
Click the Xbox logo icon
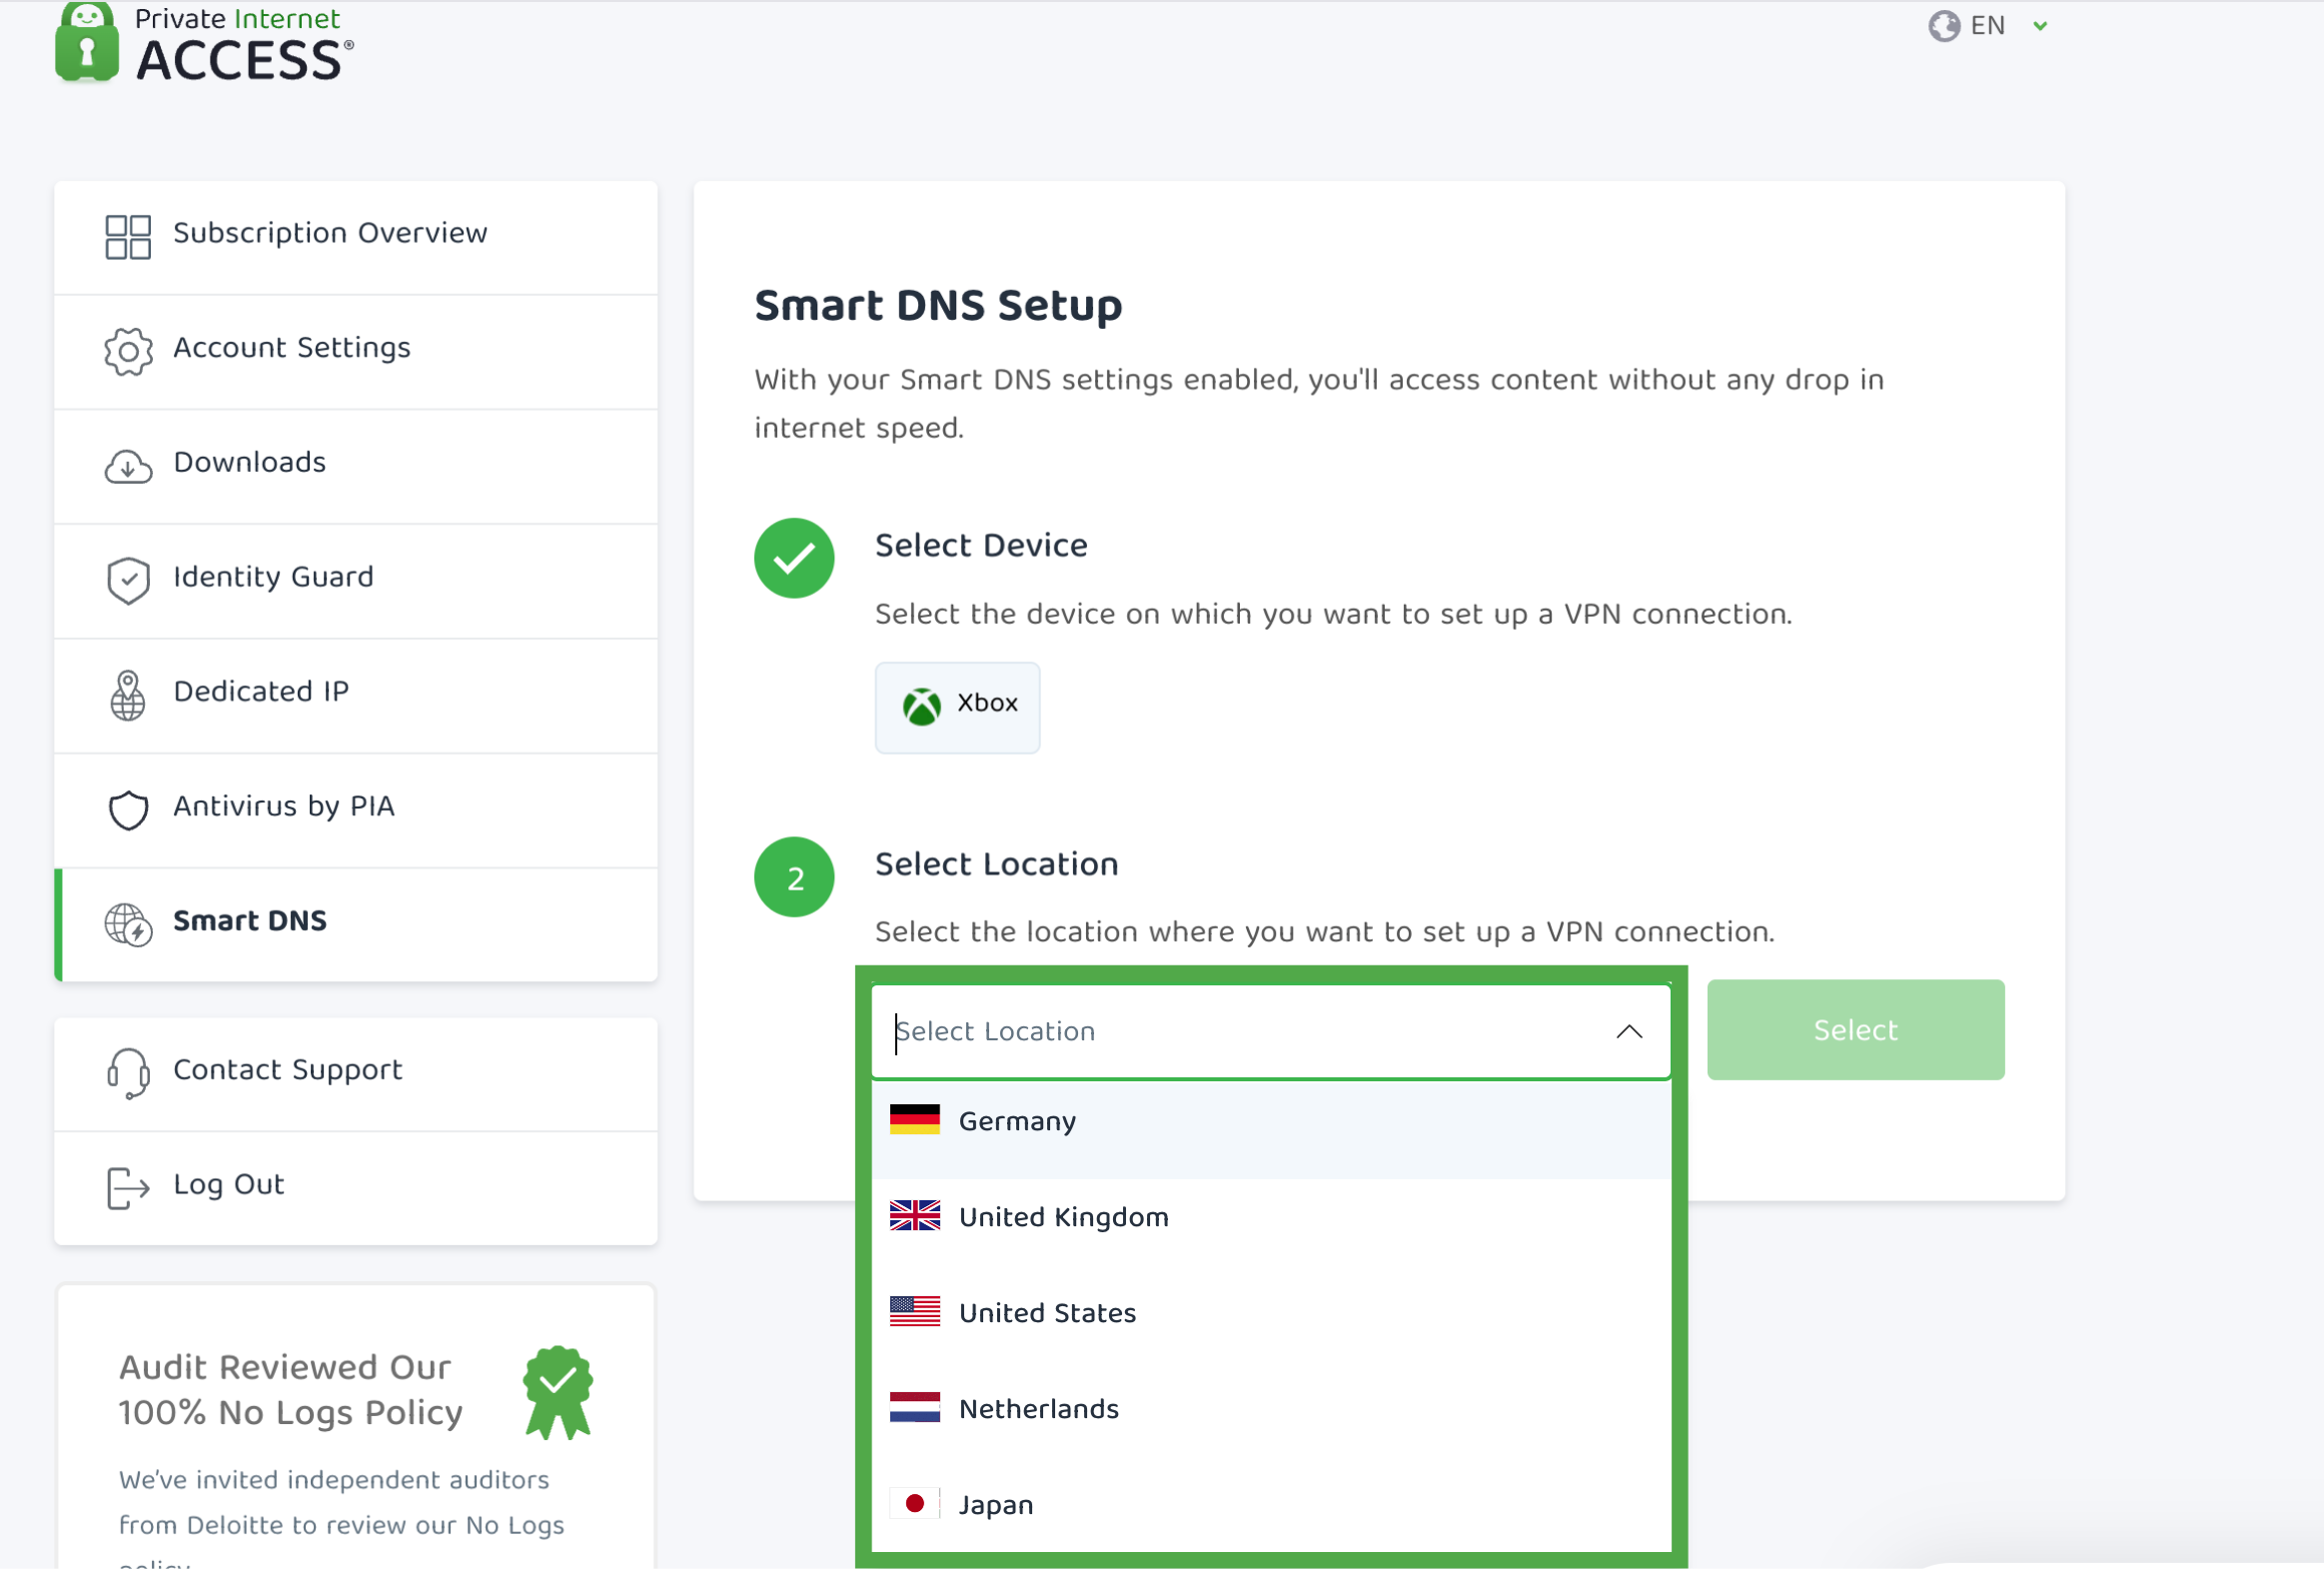pyautogui.click(x=921, y=707)
